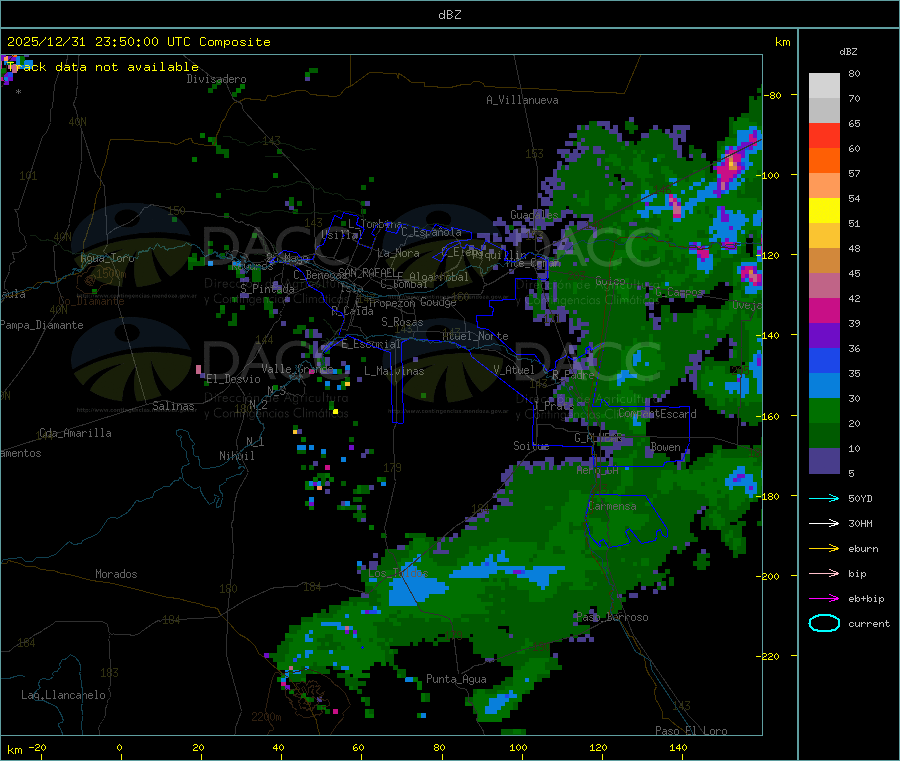This screenshot has height=761, width=900.
Task: Click the -200 km tick on right axis
Action: (770, 576)
